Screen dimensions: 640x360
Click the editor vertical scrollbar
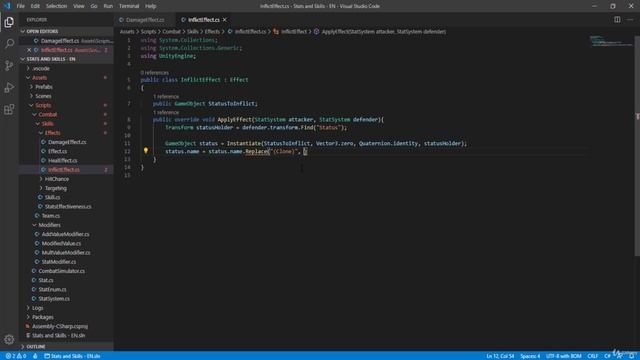tap(637, 147)
